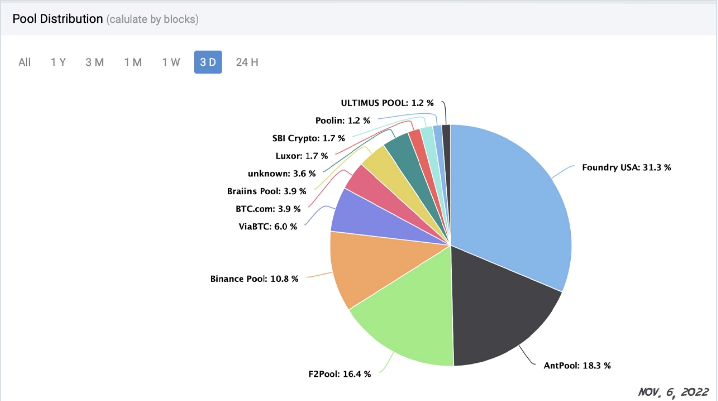Click the 'Foundry USA: 31.3 %' label

pyautogui.click(x=626, y=168)
